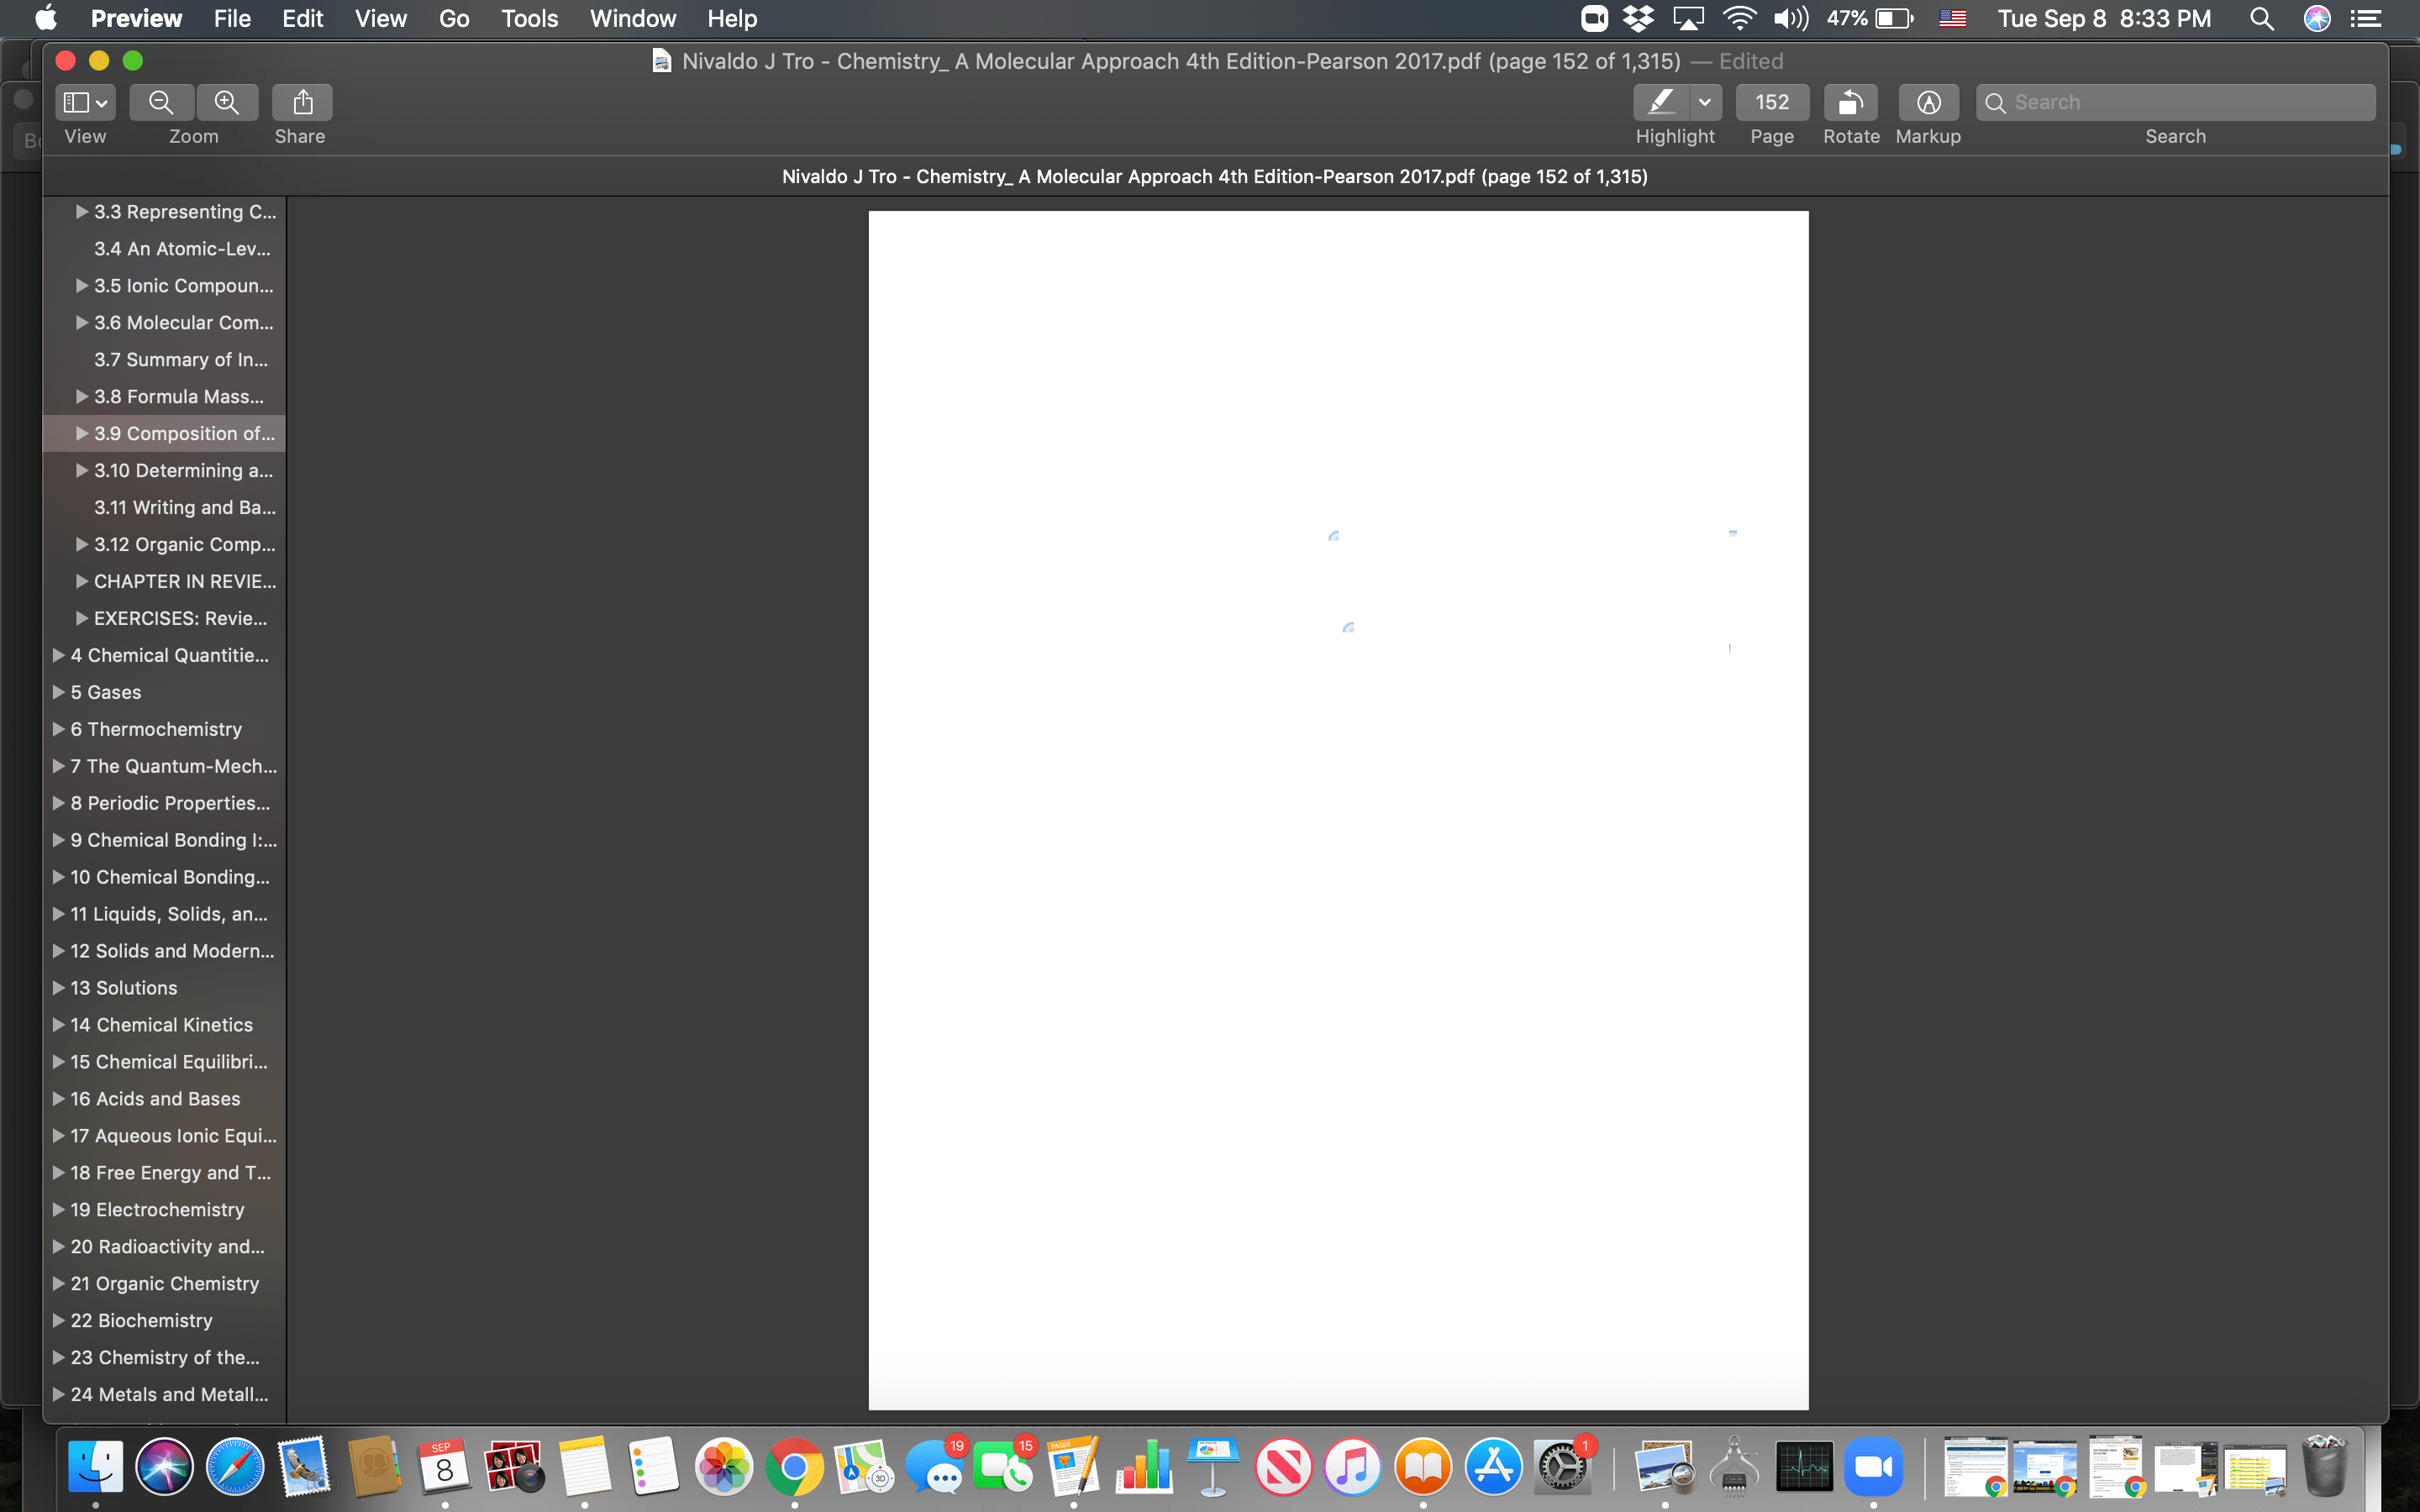Select the 21 Organic Chemistry chapter

point(164,1283)
